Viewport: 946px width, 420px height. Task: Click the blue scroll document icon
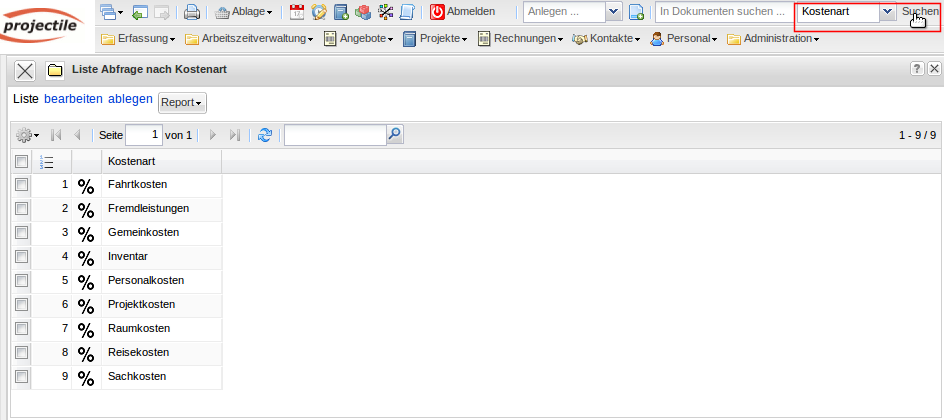coord(407,11)
